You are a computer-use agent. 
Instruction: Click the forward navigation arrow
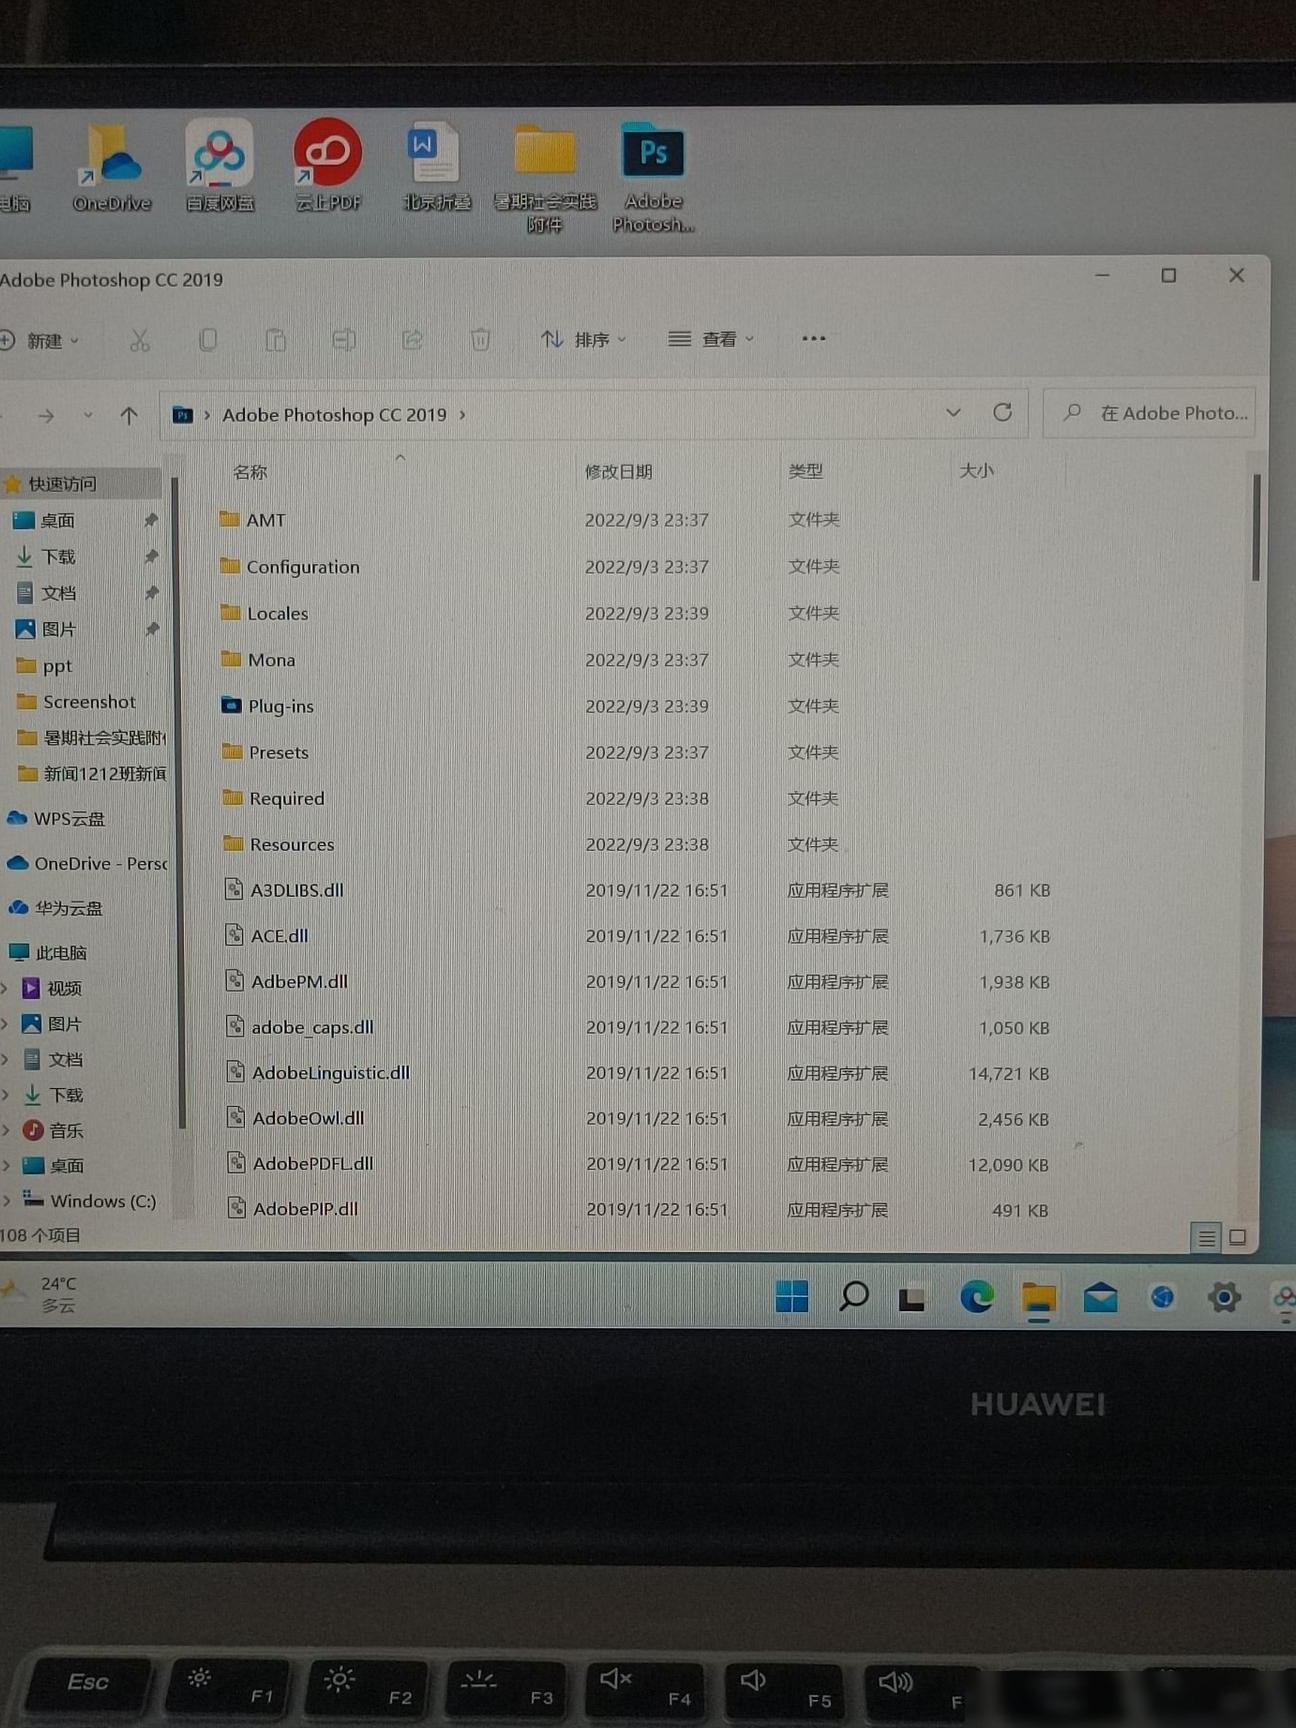pyautogui.click(x=46, y=415)
